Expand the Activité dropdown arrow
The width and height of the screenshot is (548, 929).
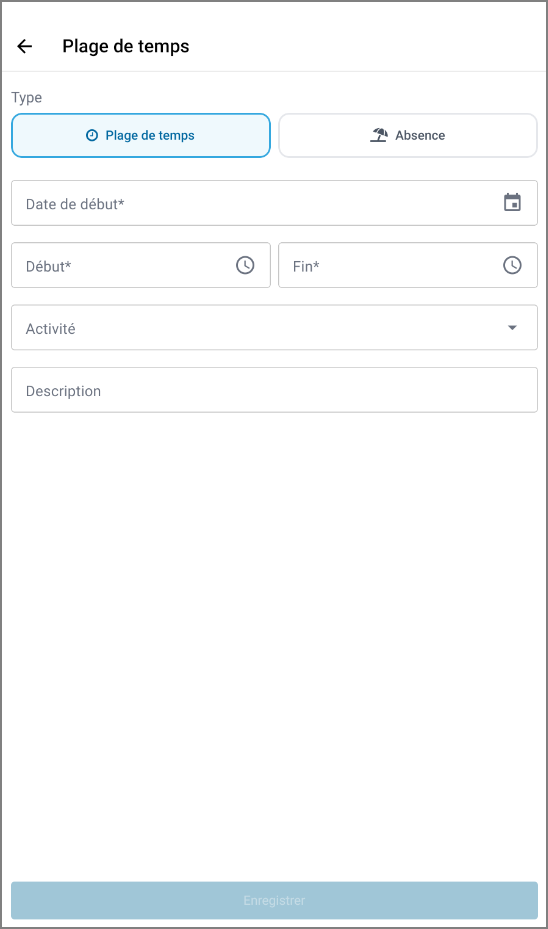pyautogui.click(x=512, y=328)
